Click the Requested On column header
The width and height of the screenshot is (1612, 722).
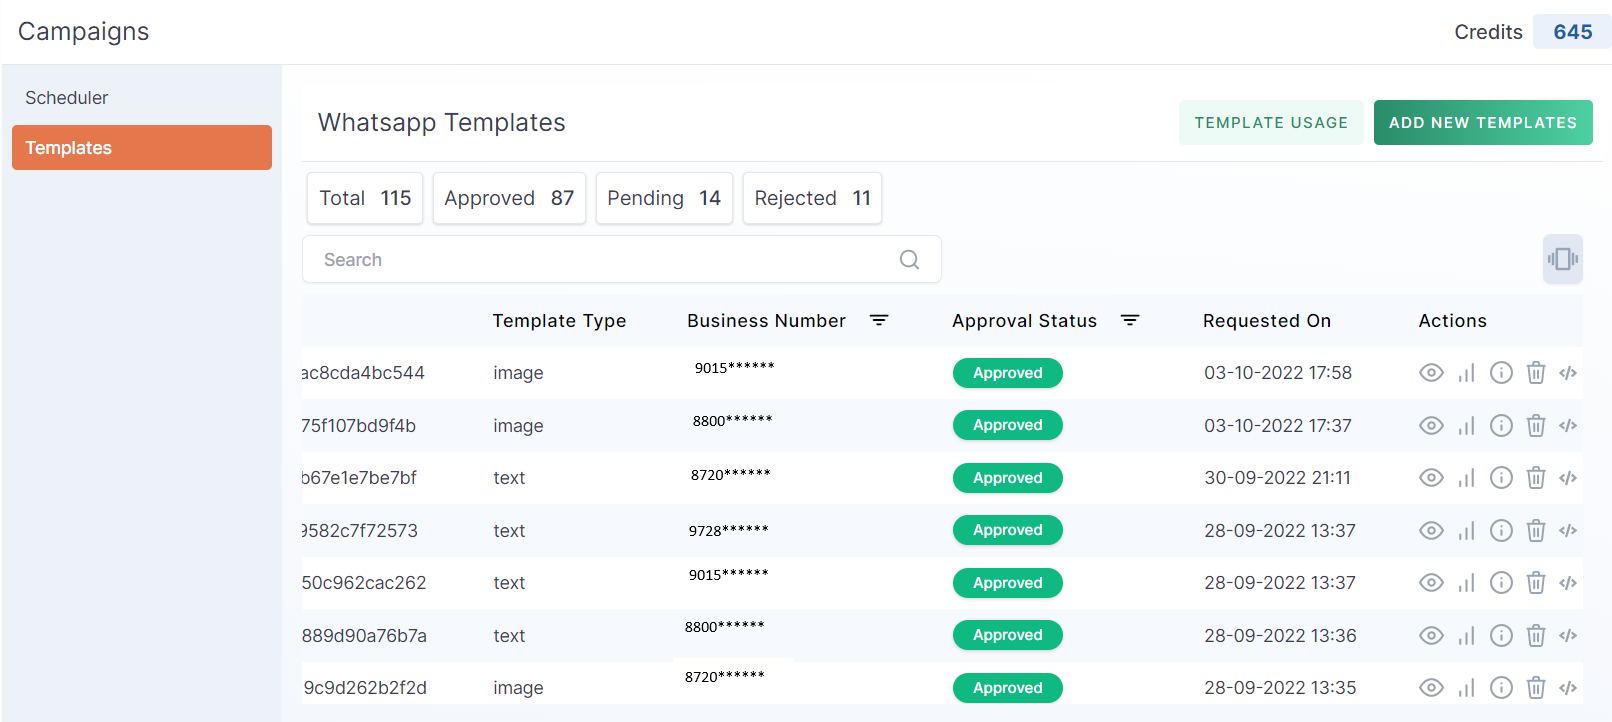(1267, 321)
